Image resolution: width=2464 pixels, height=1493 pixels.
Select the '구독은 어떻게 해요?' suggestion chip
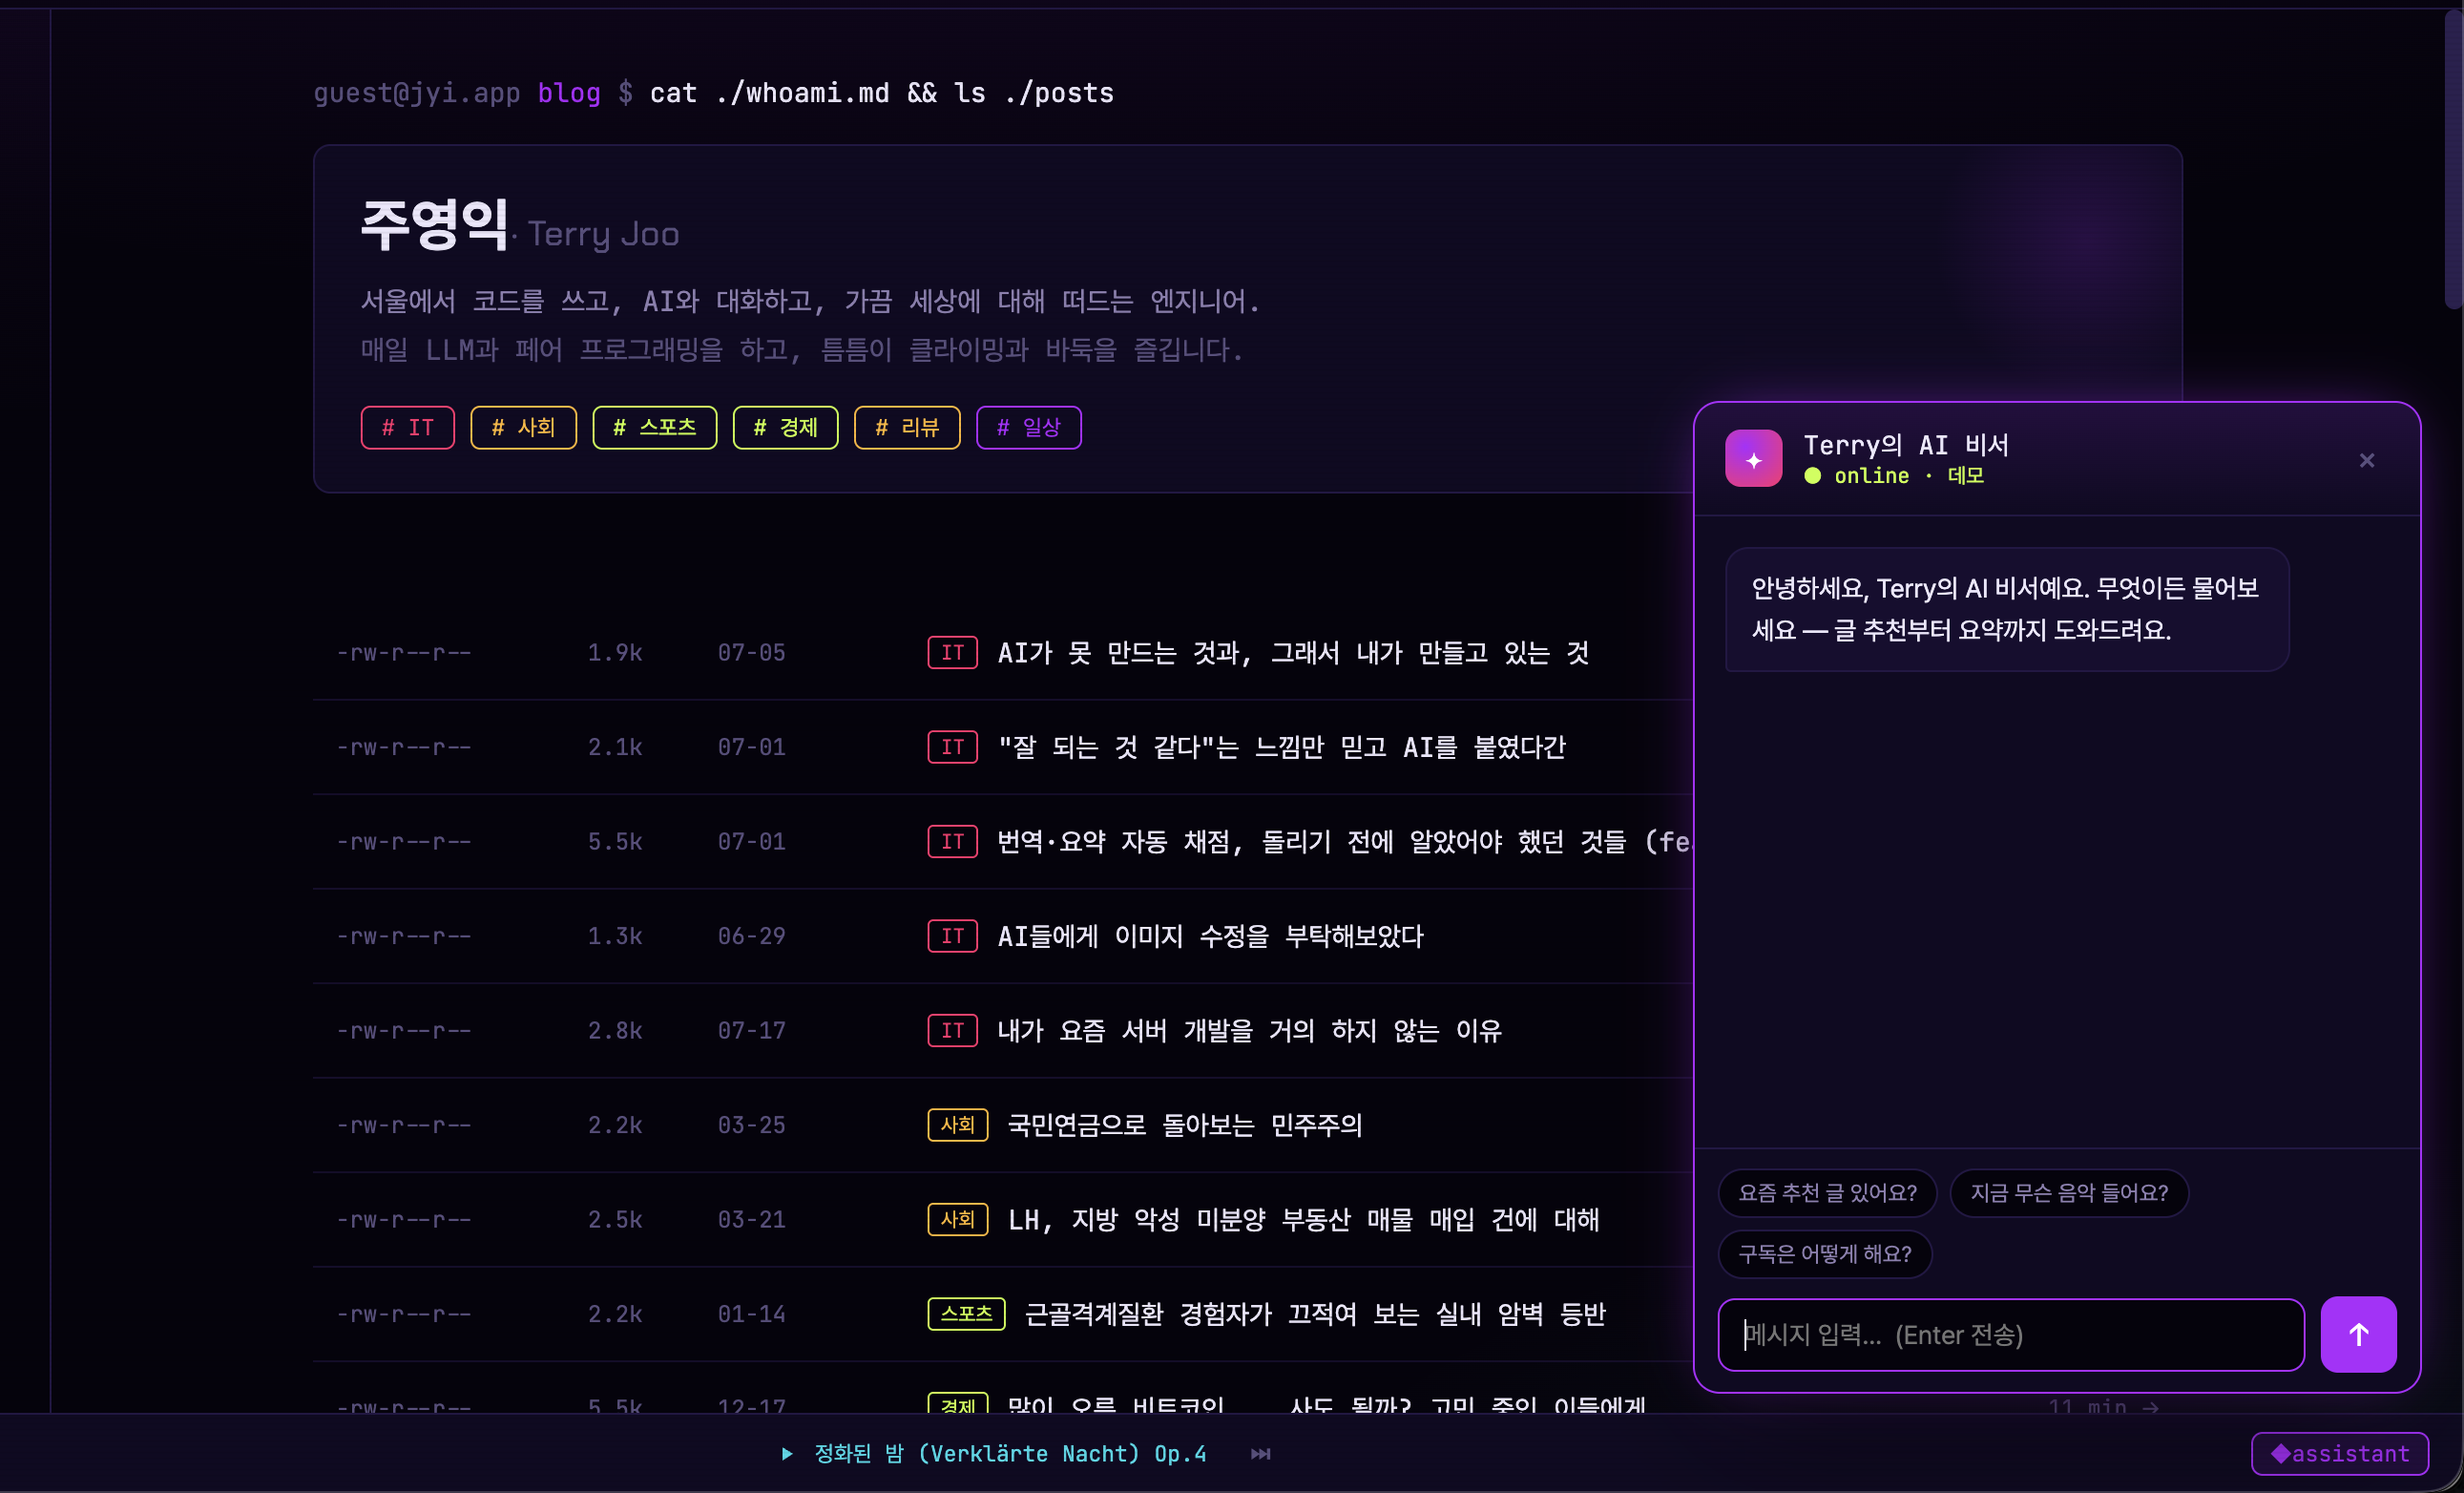(1824, 1253)
